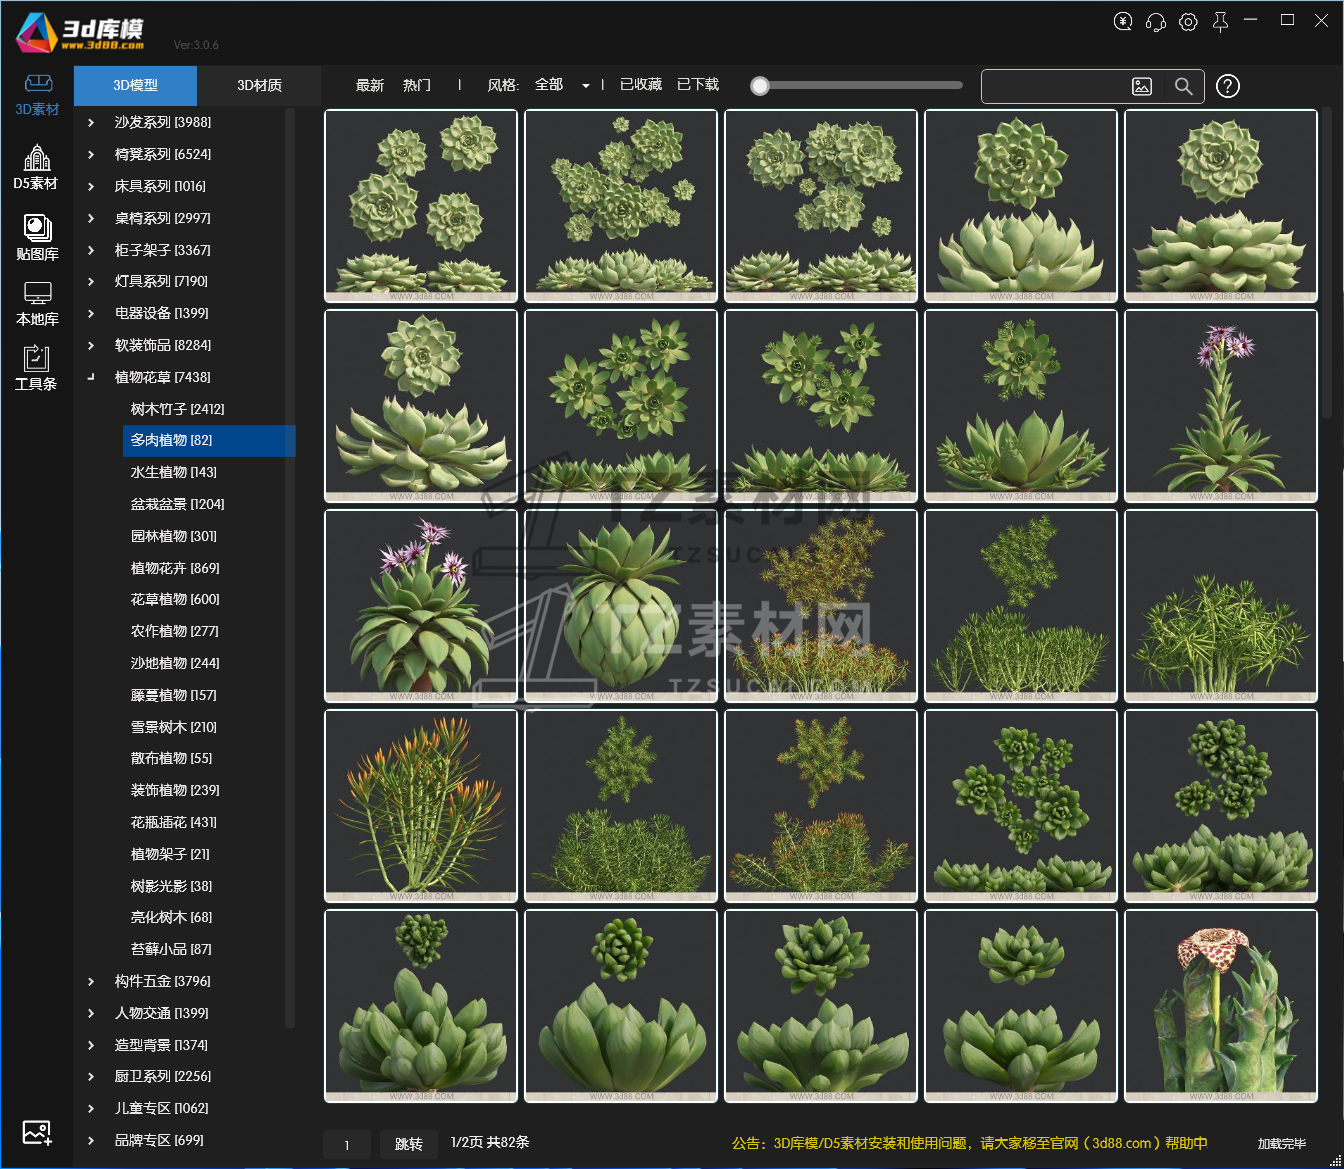This screenshot has width=1344, height=1169.
Task: Select 树木竹子 [2412] subcategory
Action: point(177,409)
